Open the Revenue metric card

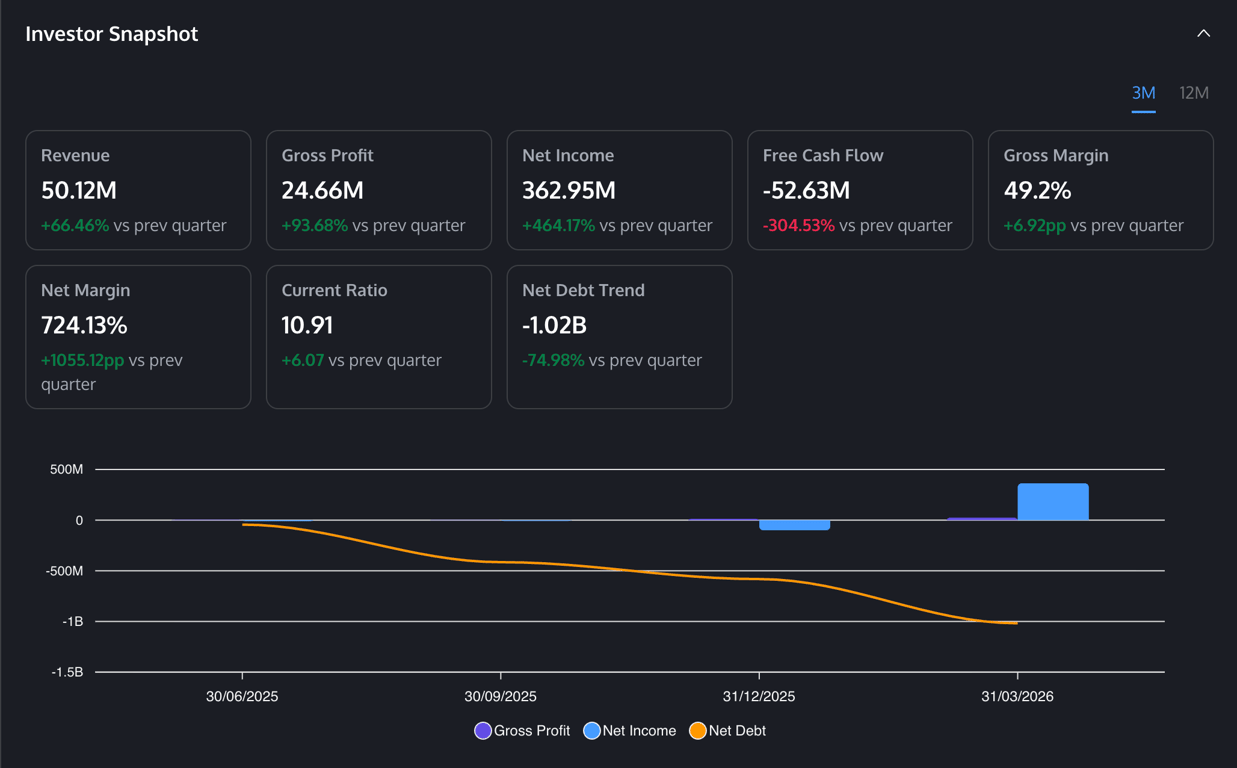point(138,190)
